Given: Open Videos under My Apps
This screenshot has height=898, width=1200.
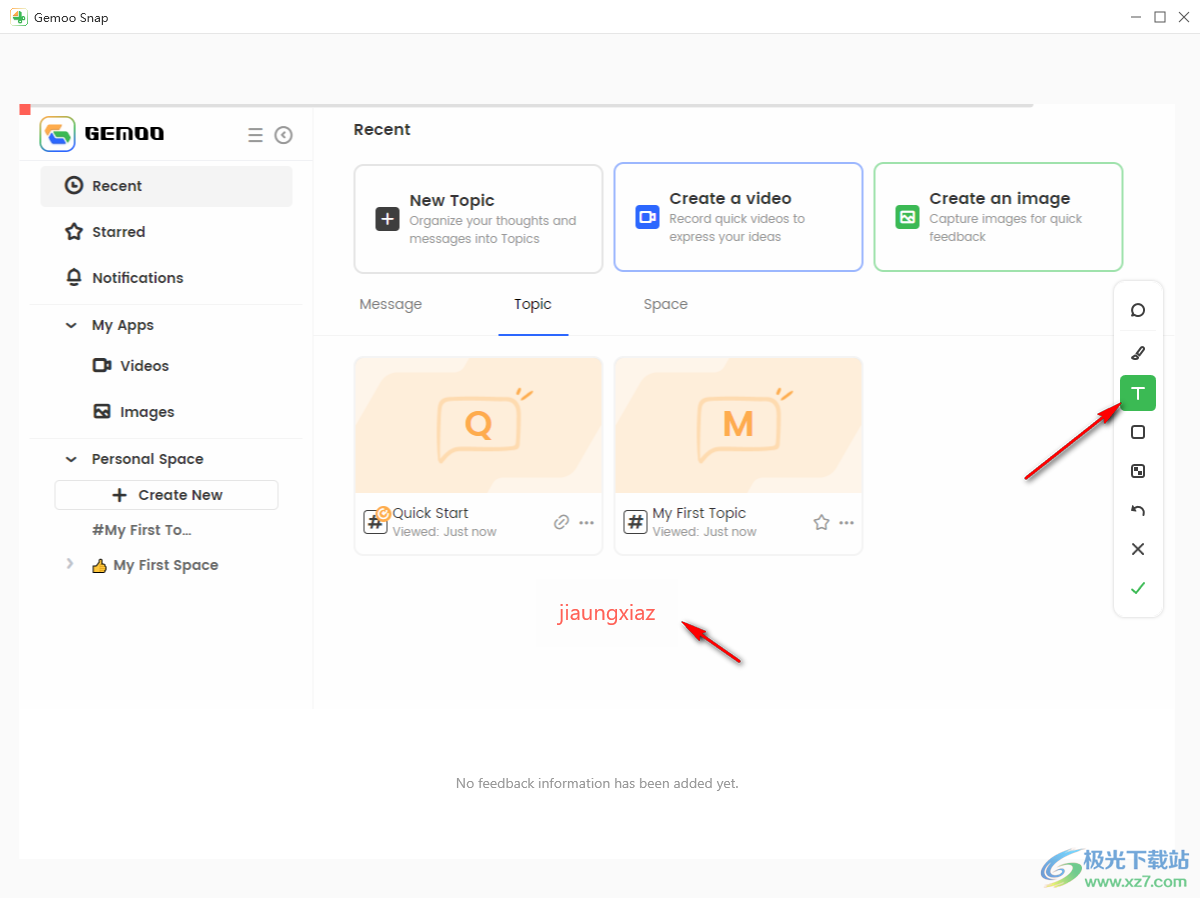Looking at the screenshot, I should [144, 366].
